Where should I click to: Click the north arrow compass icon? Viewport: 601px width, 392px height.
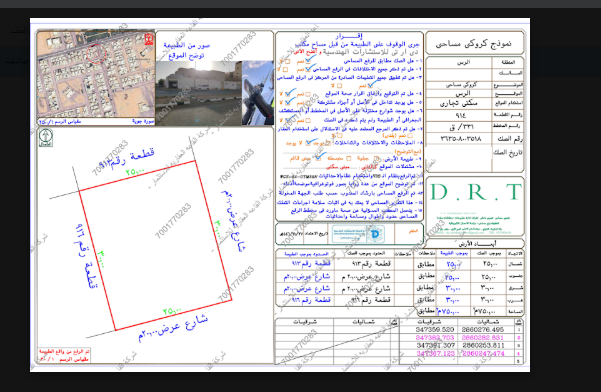pyautogui.click(x=46, y=138)
